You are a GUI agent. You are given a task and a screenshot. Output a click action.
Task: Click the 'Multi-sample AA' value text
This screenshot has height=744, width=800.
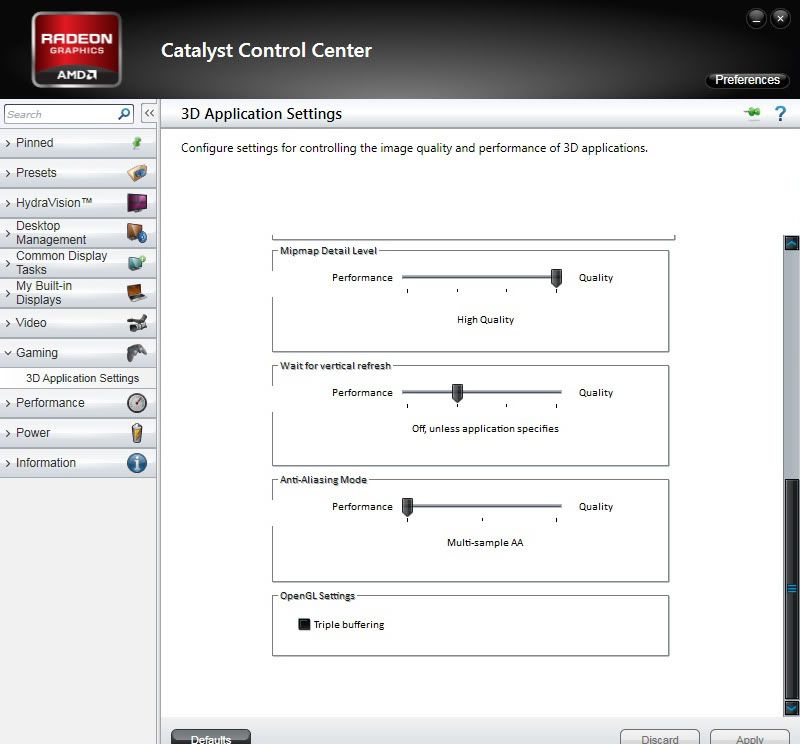point(485,542)
